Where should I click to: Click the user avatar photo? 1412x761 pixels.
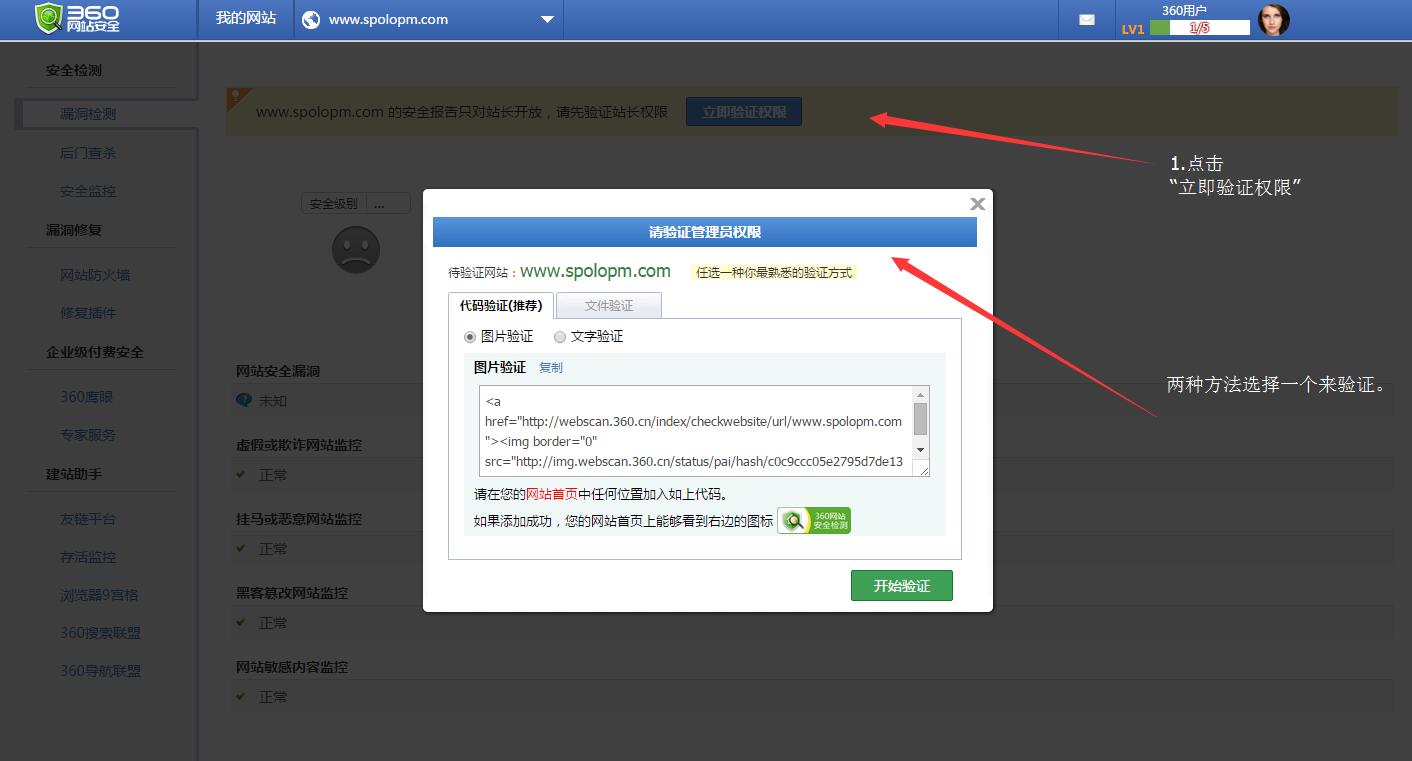click(x=1273, y=19)
